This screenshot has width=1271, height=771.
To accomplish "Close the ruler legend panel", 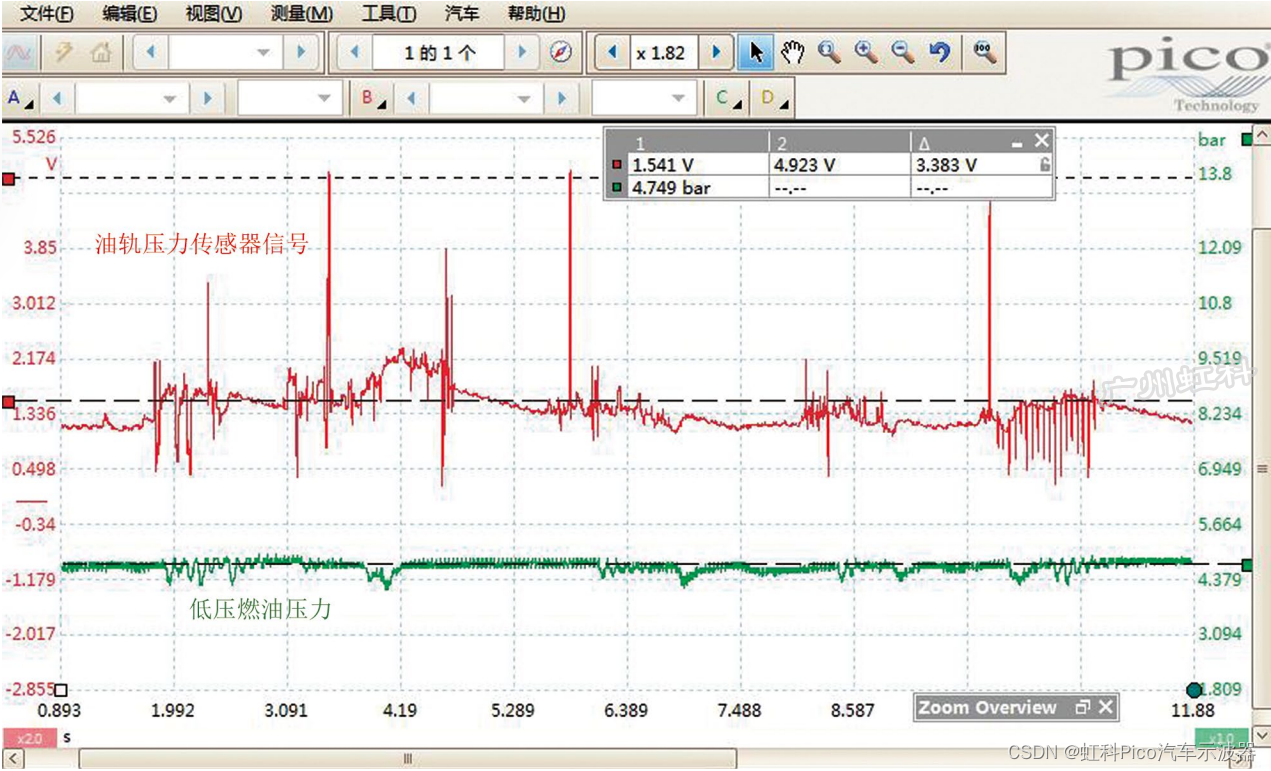I will pyautogui.click(x=1041, y=141).
